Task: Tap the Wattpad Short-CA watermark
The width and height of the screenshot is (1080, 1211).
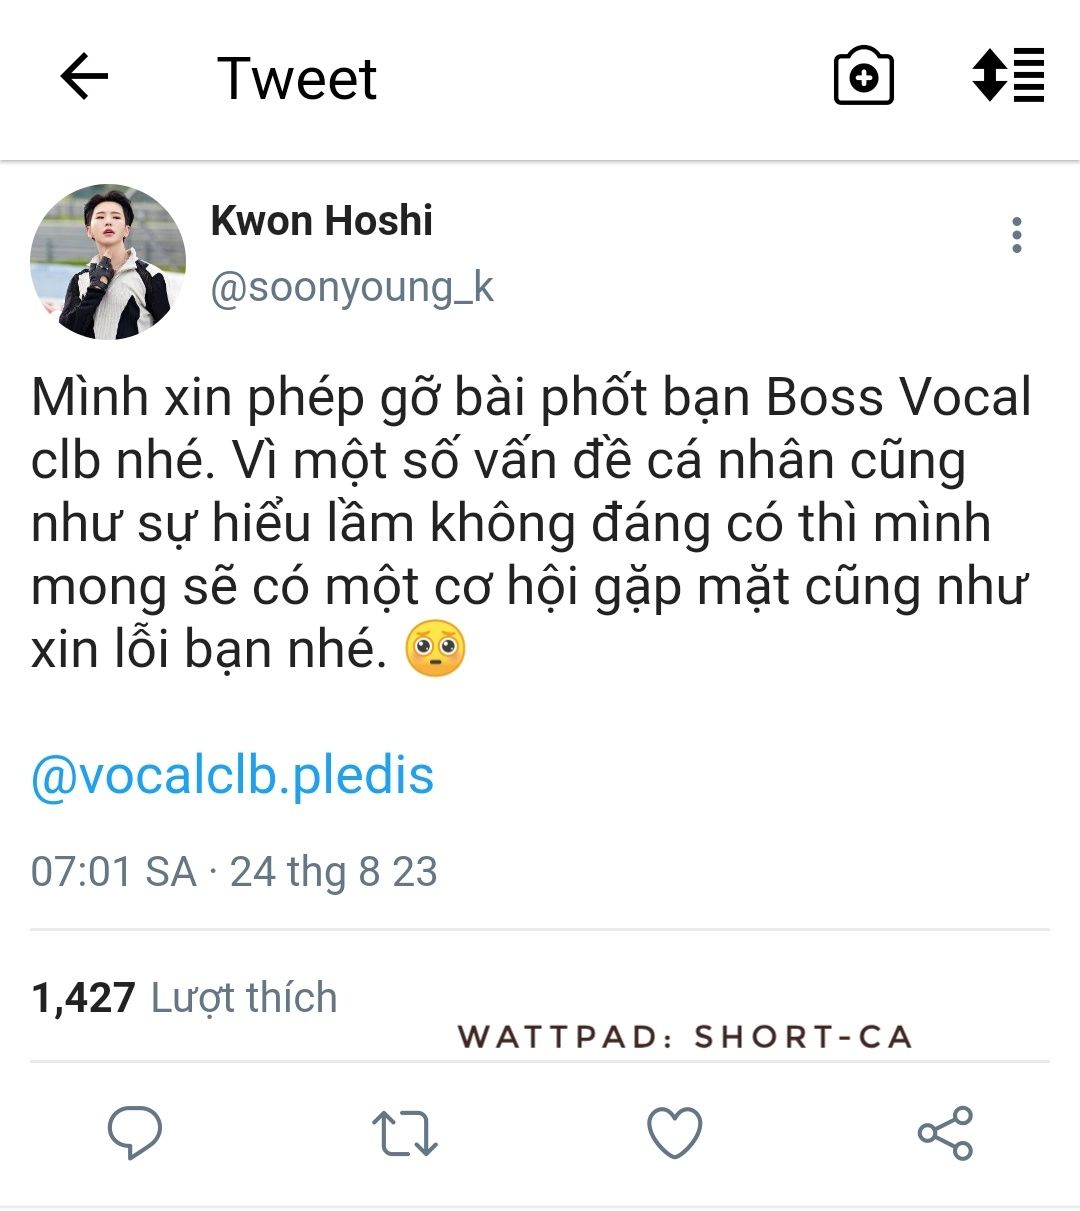Action: click(x=685, y=1037)
